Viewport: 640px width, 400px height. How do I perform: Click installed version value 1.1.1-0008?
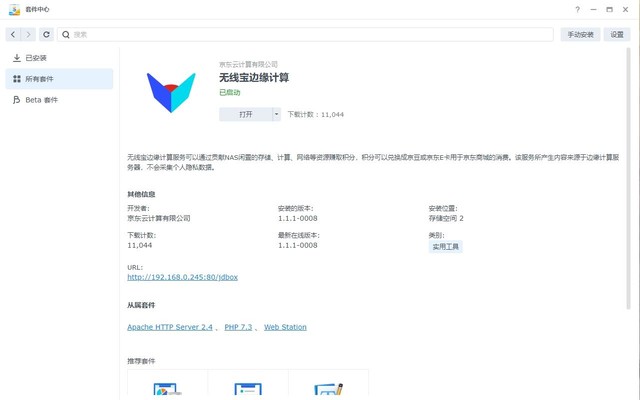click(x=298, y=218)
